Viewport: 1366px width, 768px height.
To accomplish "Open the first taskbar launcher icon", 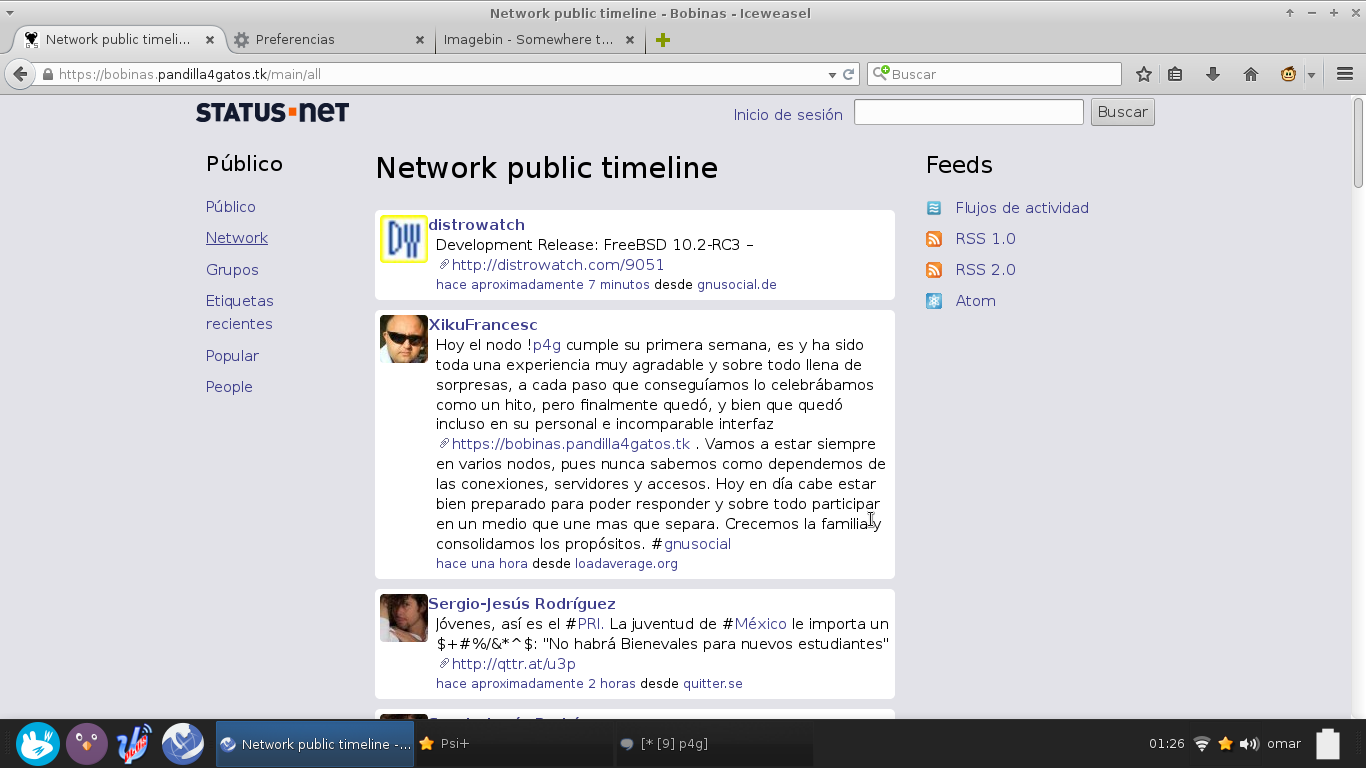I will (x=39, y=744).
